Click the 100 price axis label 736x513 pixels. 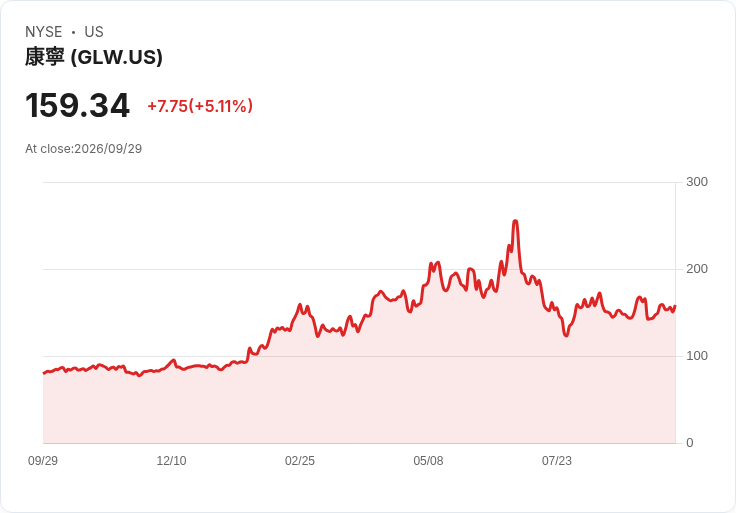click(697, 356)
